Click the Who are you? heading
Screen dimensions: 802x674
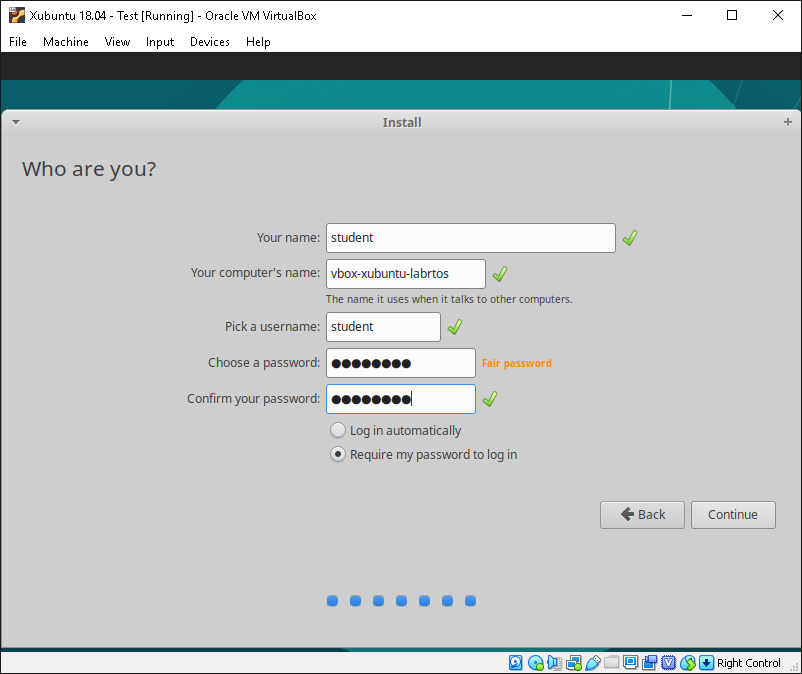89,169
